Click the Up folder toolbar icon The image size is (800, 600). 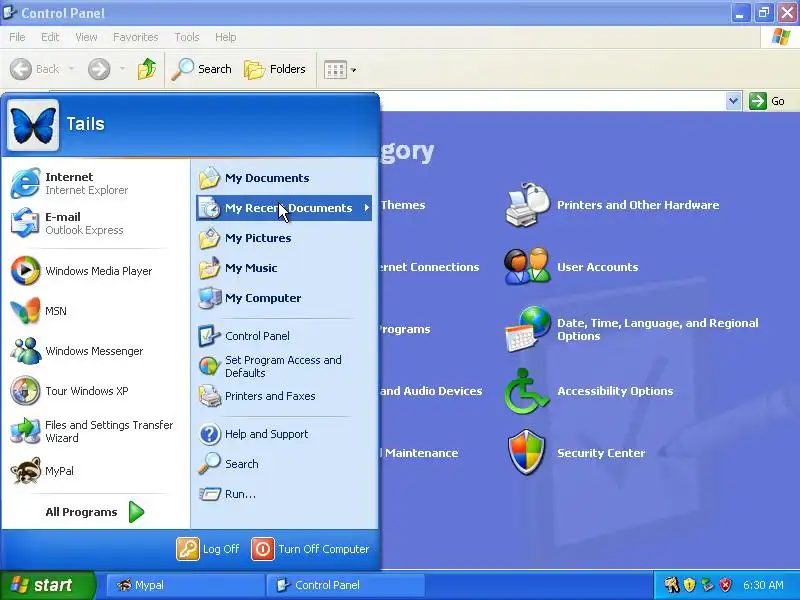tap(147, 69)
